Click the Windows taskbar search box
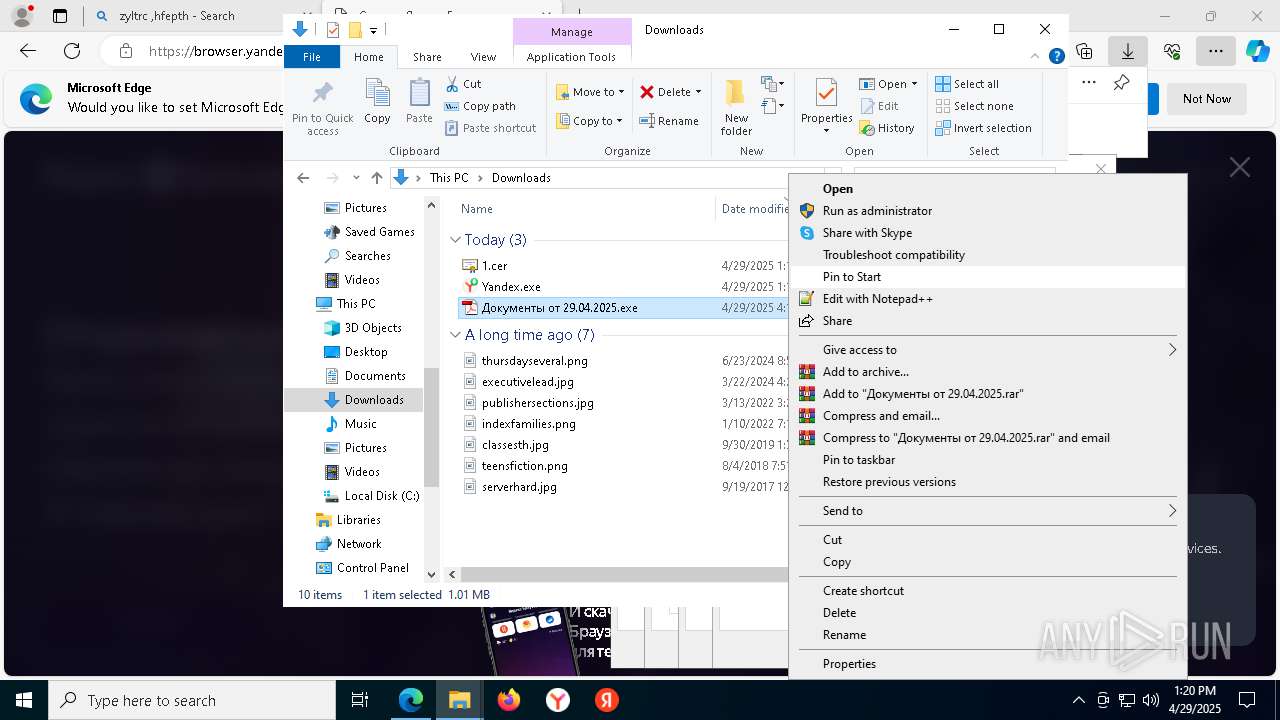The width and height of the screenshot is (1280, 720). click(x=192, y=700)
